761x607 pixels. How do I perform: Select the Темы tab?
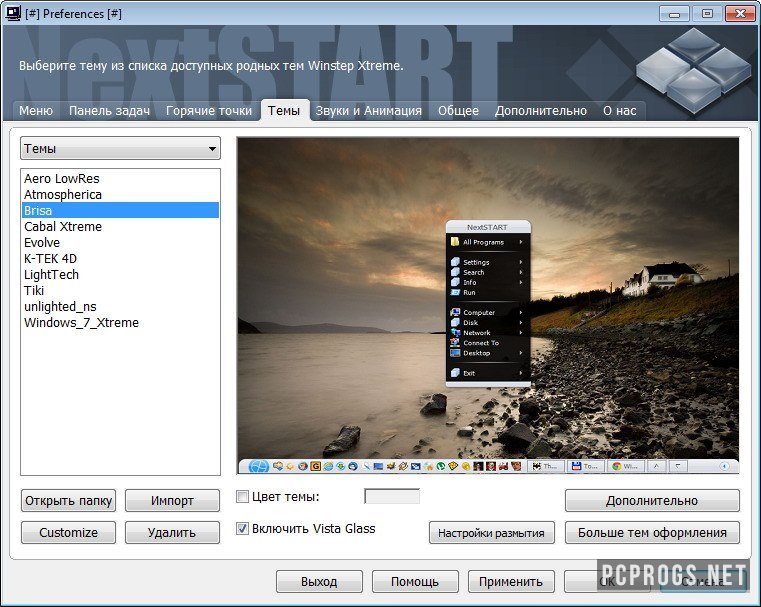click(x=284, y=110)
